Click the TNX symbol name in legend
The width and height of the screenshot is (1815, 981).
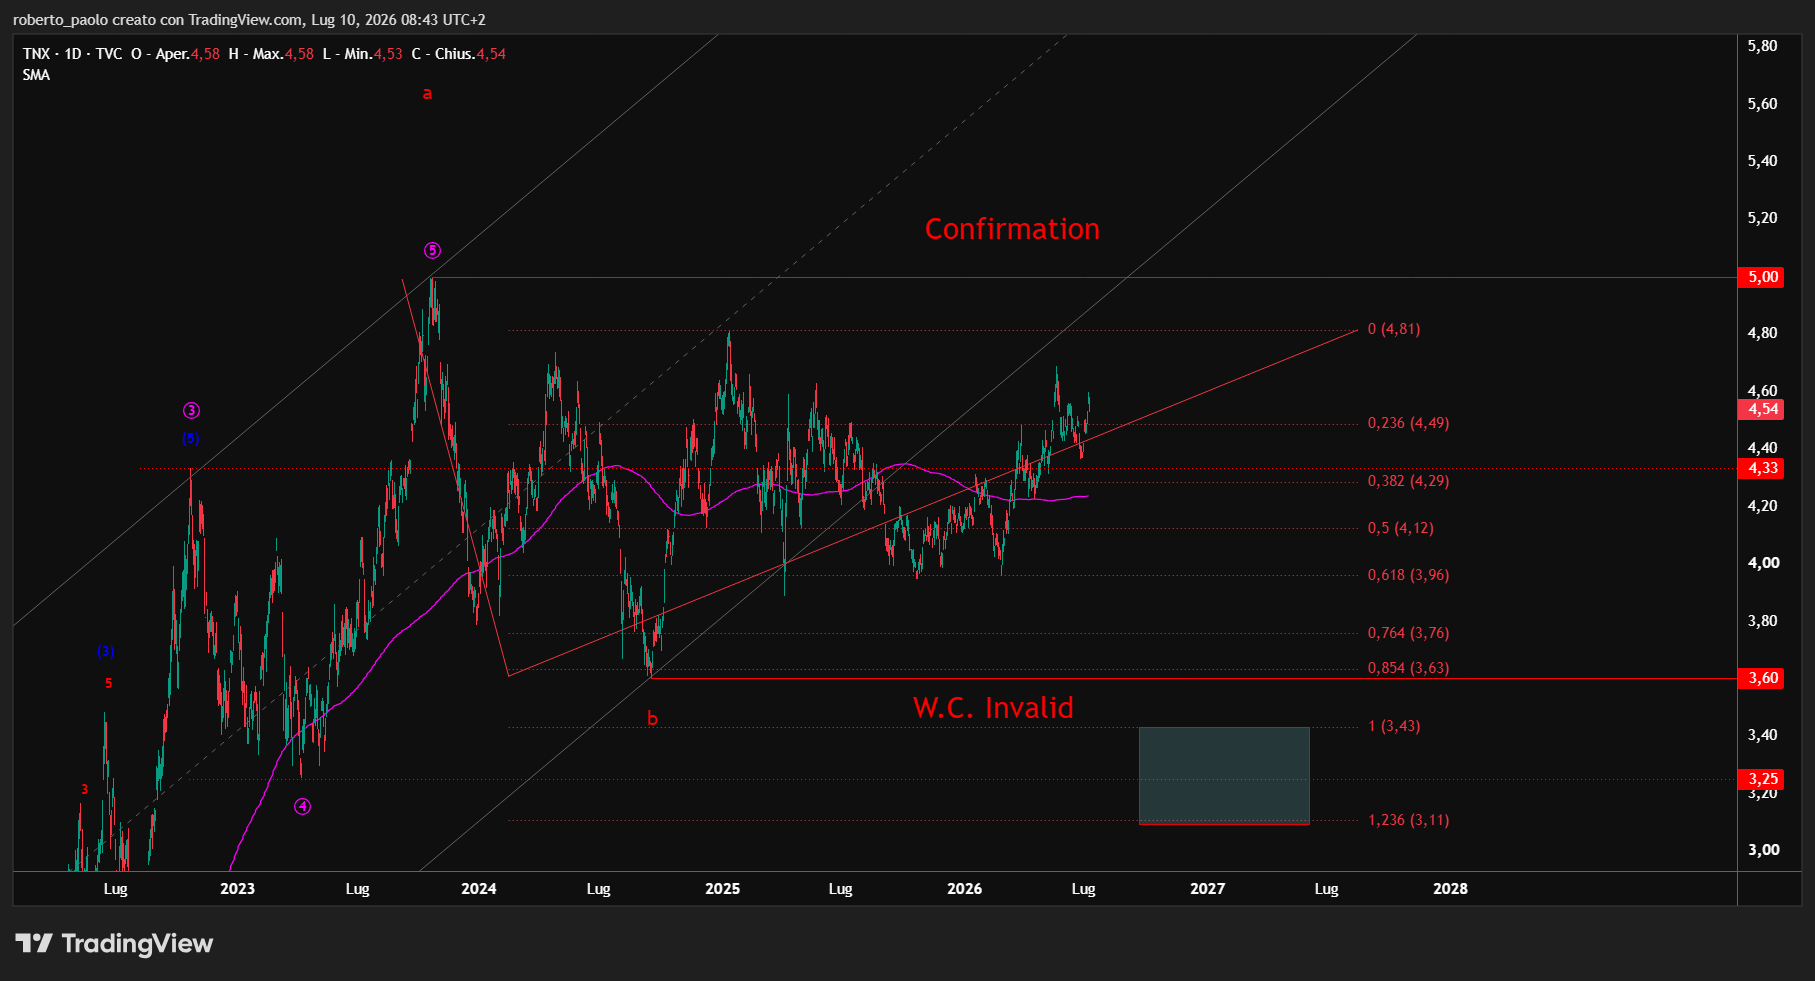(36, 54)
